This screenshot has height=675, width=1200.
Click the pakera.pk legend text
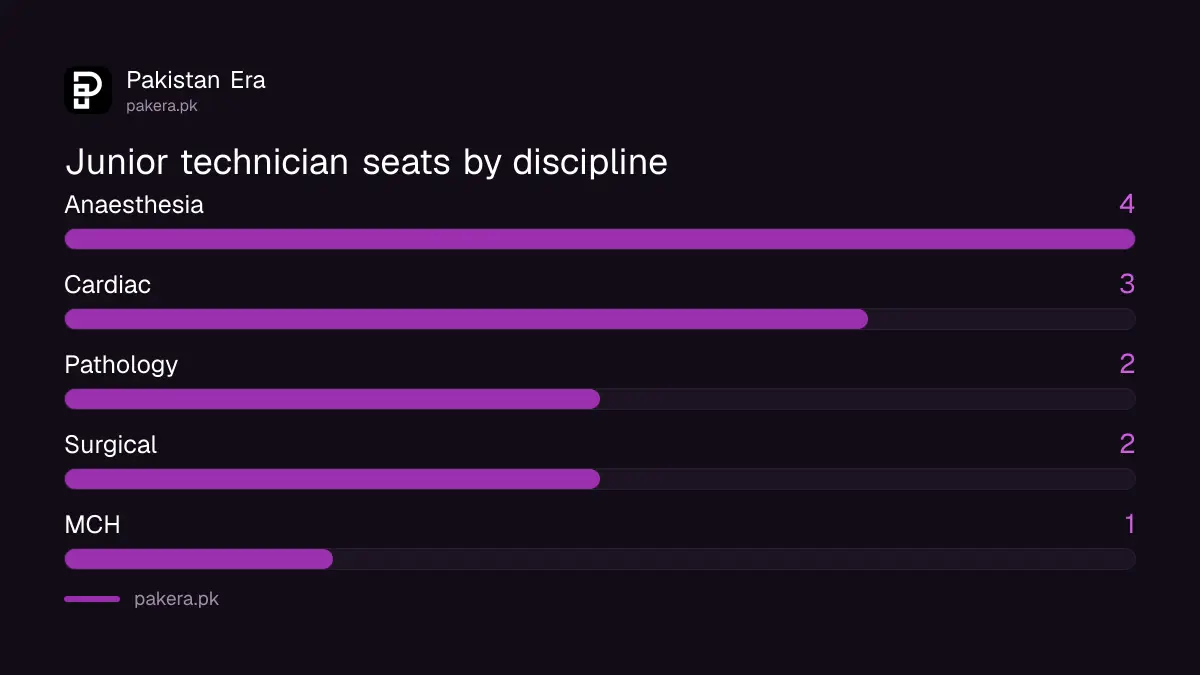tap(176, 599)
